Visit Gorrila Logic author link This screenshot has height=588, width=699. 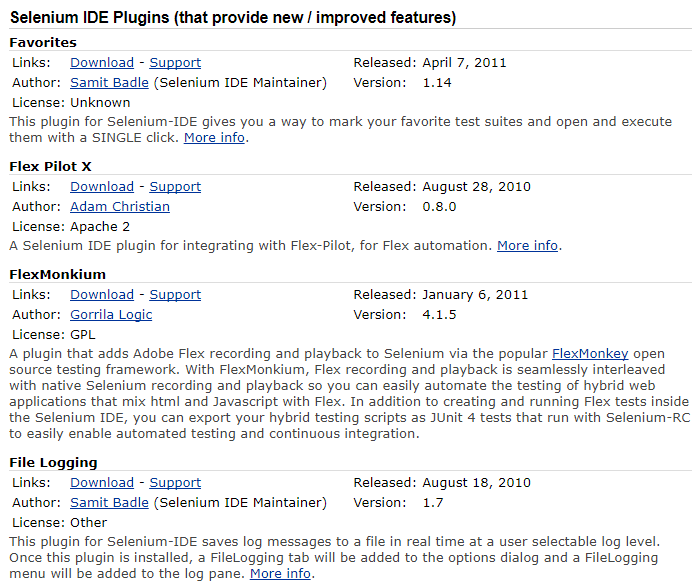point(111,314)
